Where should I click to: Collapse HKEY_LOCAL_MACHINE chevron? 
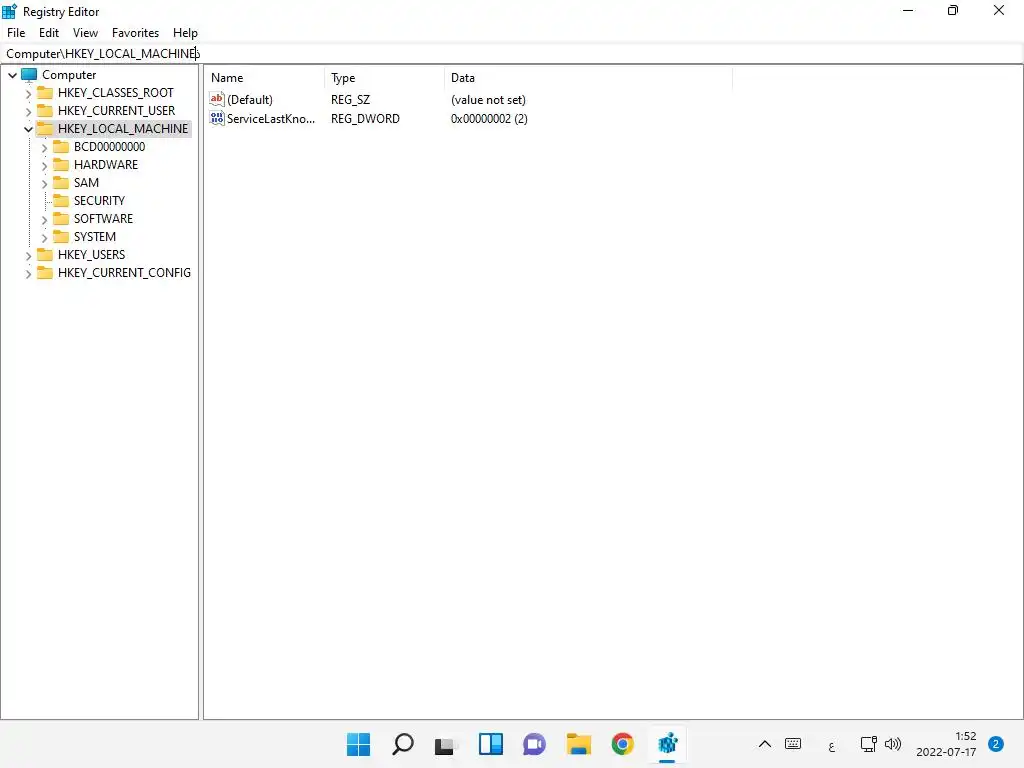28,129
